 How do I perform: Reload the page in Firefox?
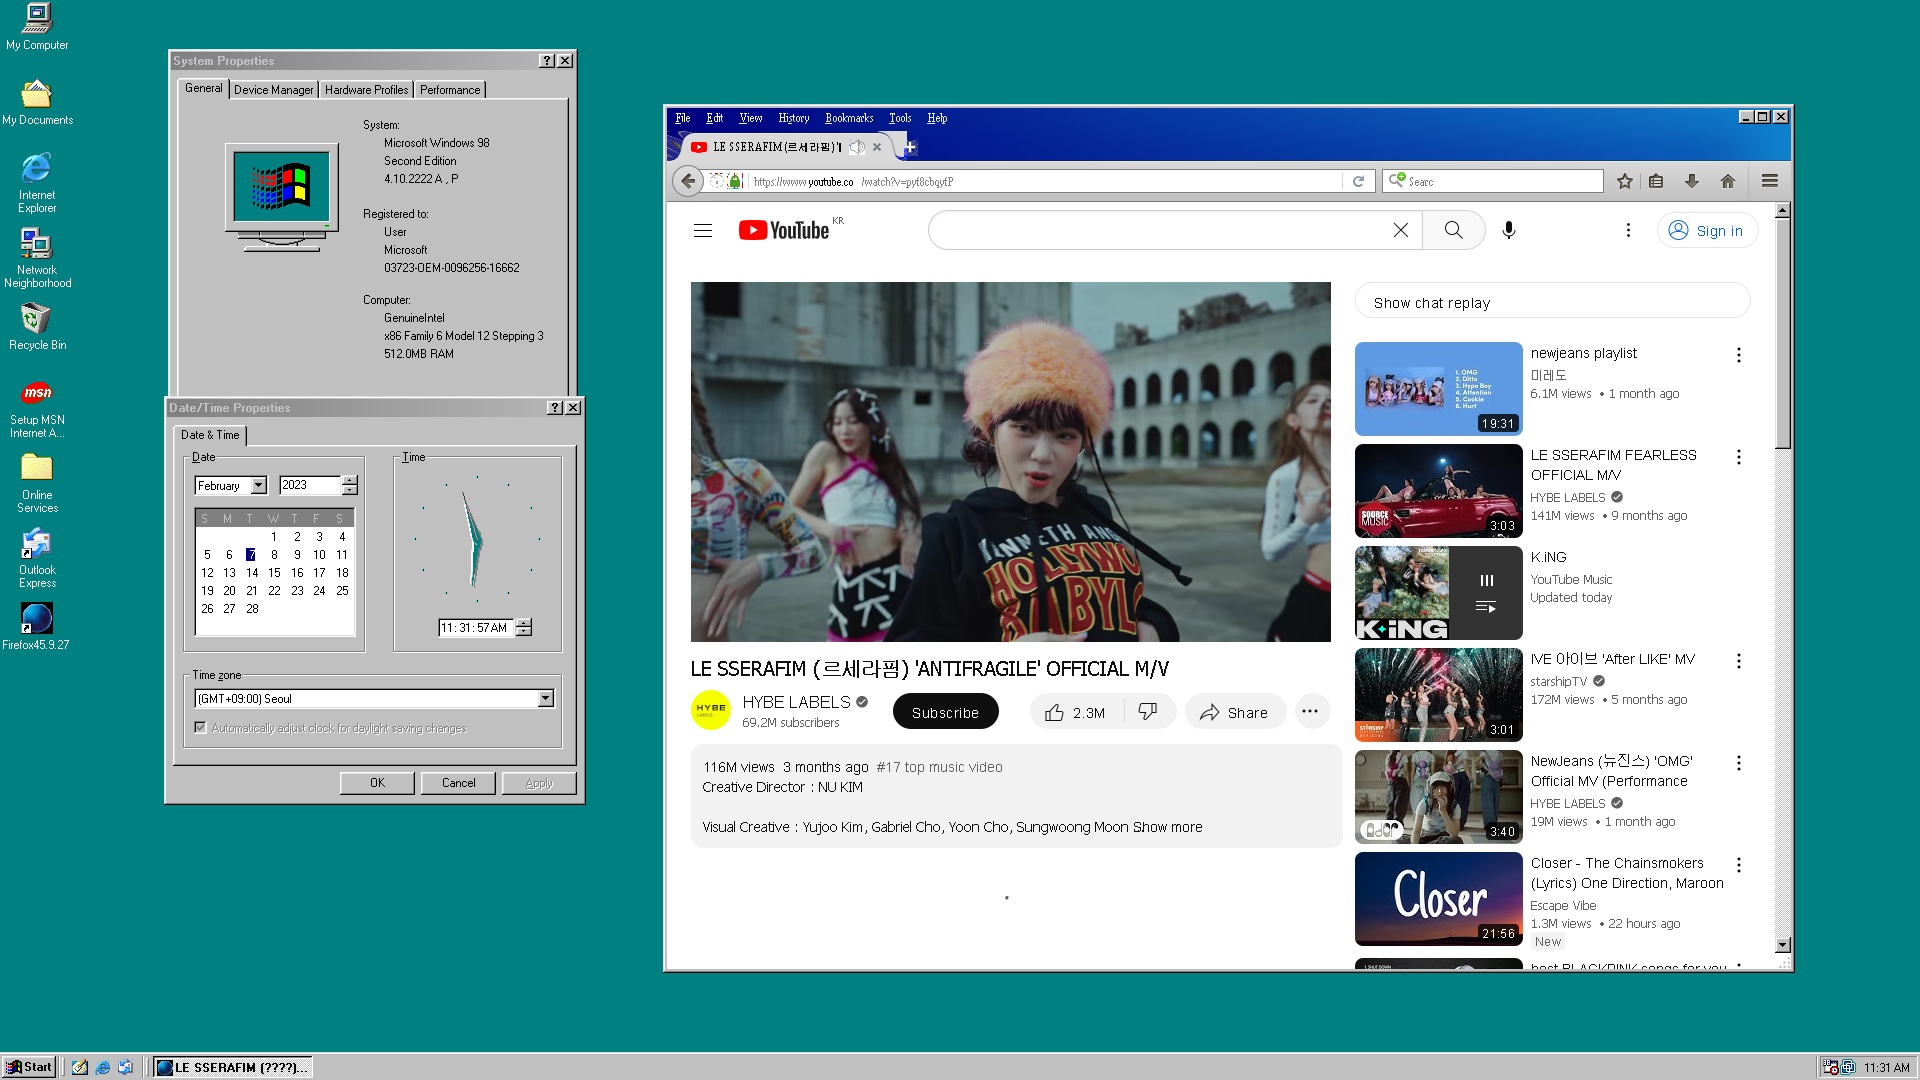point(1358,181)
